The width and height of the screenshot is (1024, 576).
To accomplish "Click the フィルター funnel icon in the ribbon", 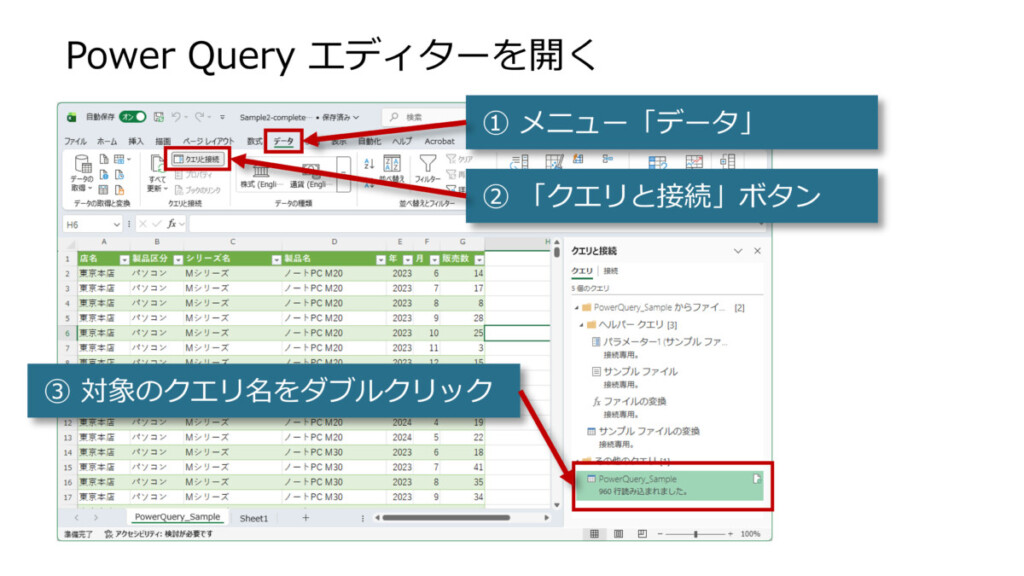I will click(x=428, y=163).
